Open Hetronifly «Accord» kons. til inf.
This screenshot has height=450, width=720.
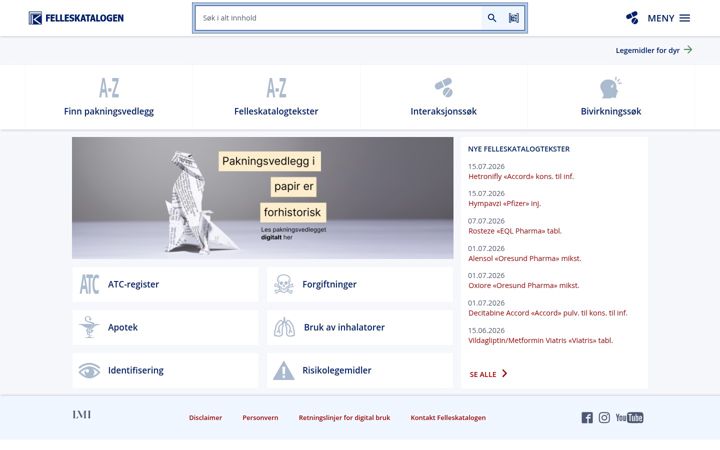click(521, 176)
